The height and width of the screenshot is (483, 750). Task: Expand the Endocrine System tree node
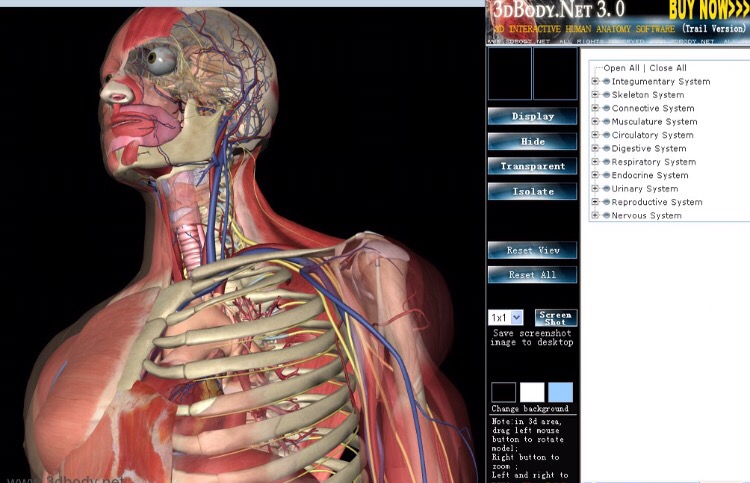point(596,175)
